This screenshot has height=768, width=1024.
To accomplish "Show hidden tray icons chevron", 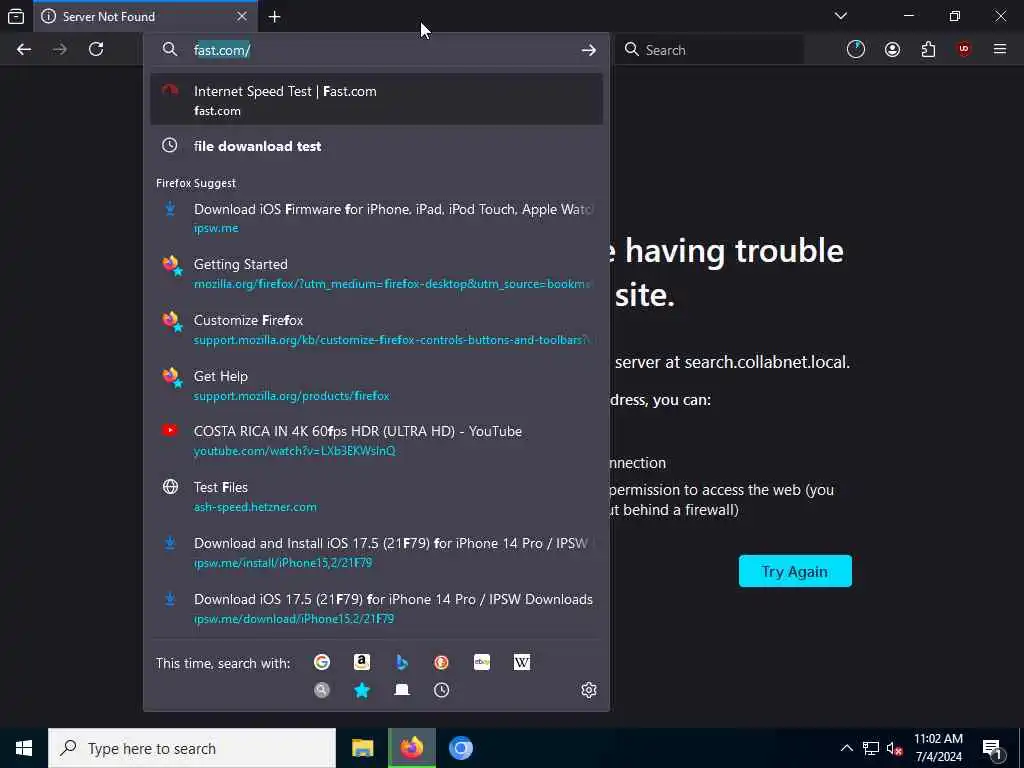I will pos(846,748).
